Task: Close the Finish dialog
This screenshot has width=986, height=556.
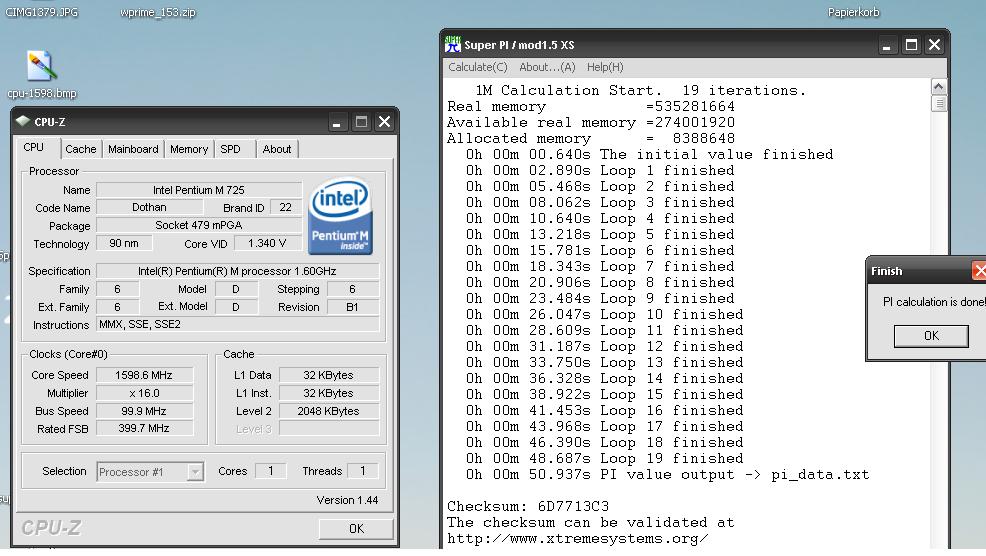Action: (x=979, y=271)
